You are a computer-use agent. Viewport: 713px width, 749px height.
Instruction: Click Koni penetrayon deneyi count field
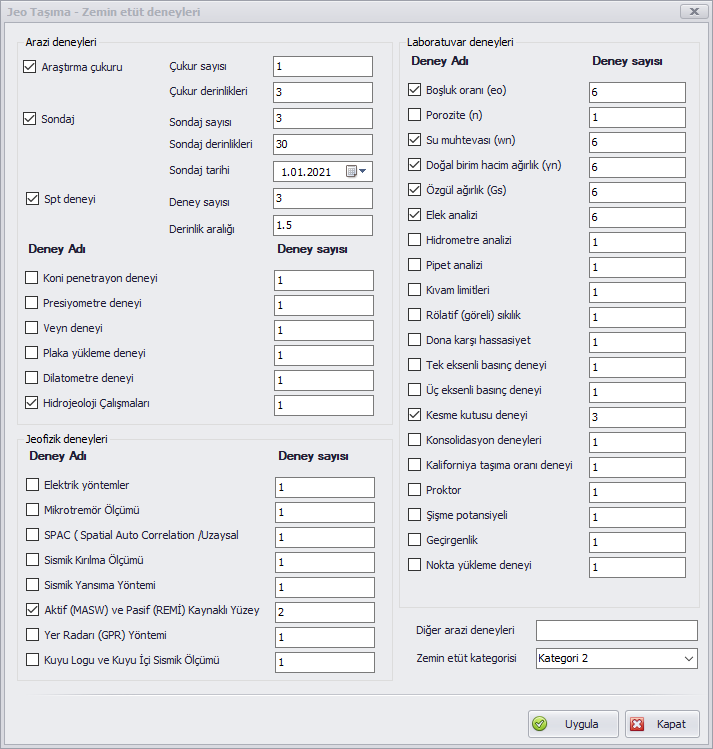point(324,280)
